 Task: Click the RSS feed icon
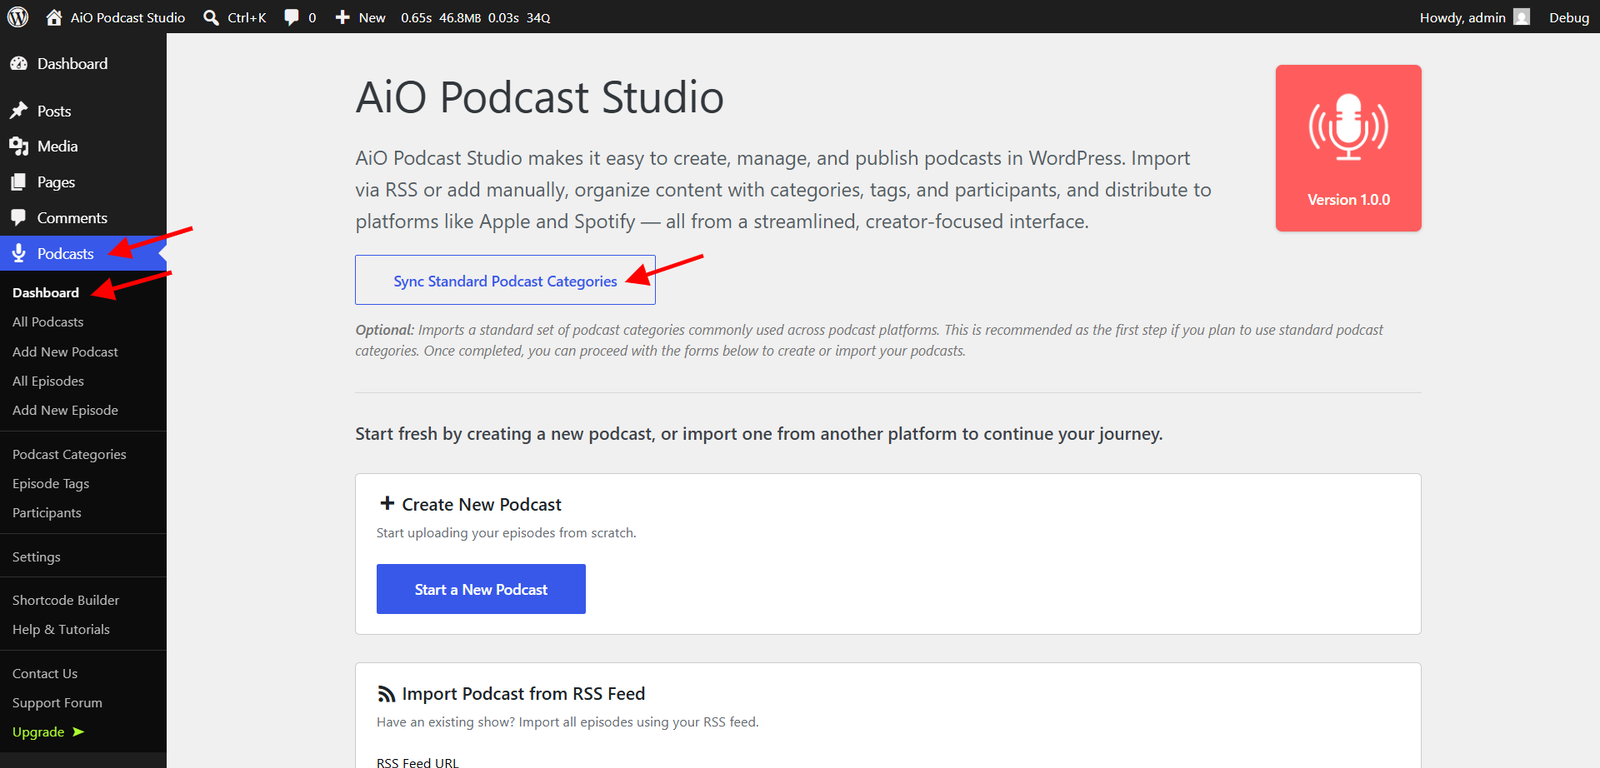click(386, 694)
